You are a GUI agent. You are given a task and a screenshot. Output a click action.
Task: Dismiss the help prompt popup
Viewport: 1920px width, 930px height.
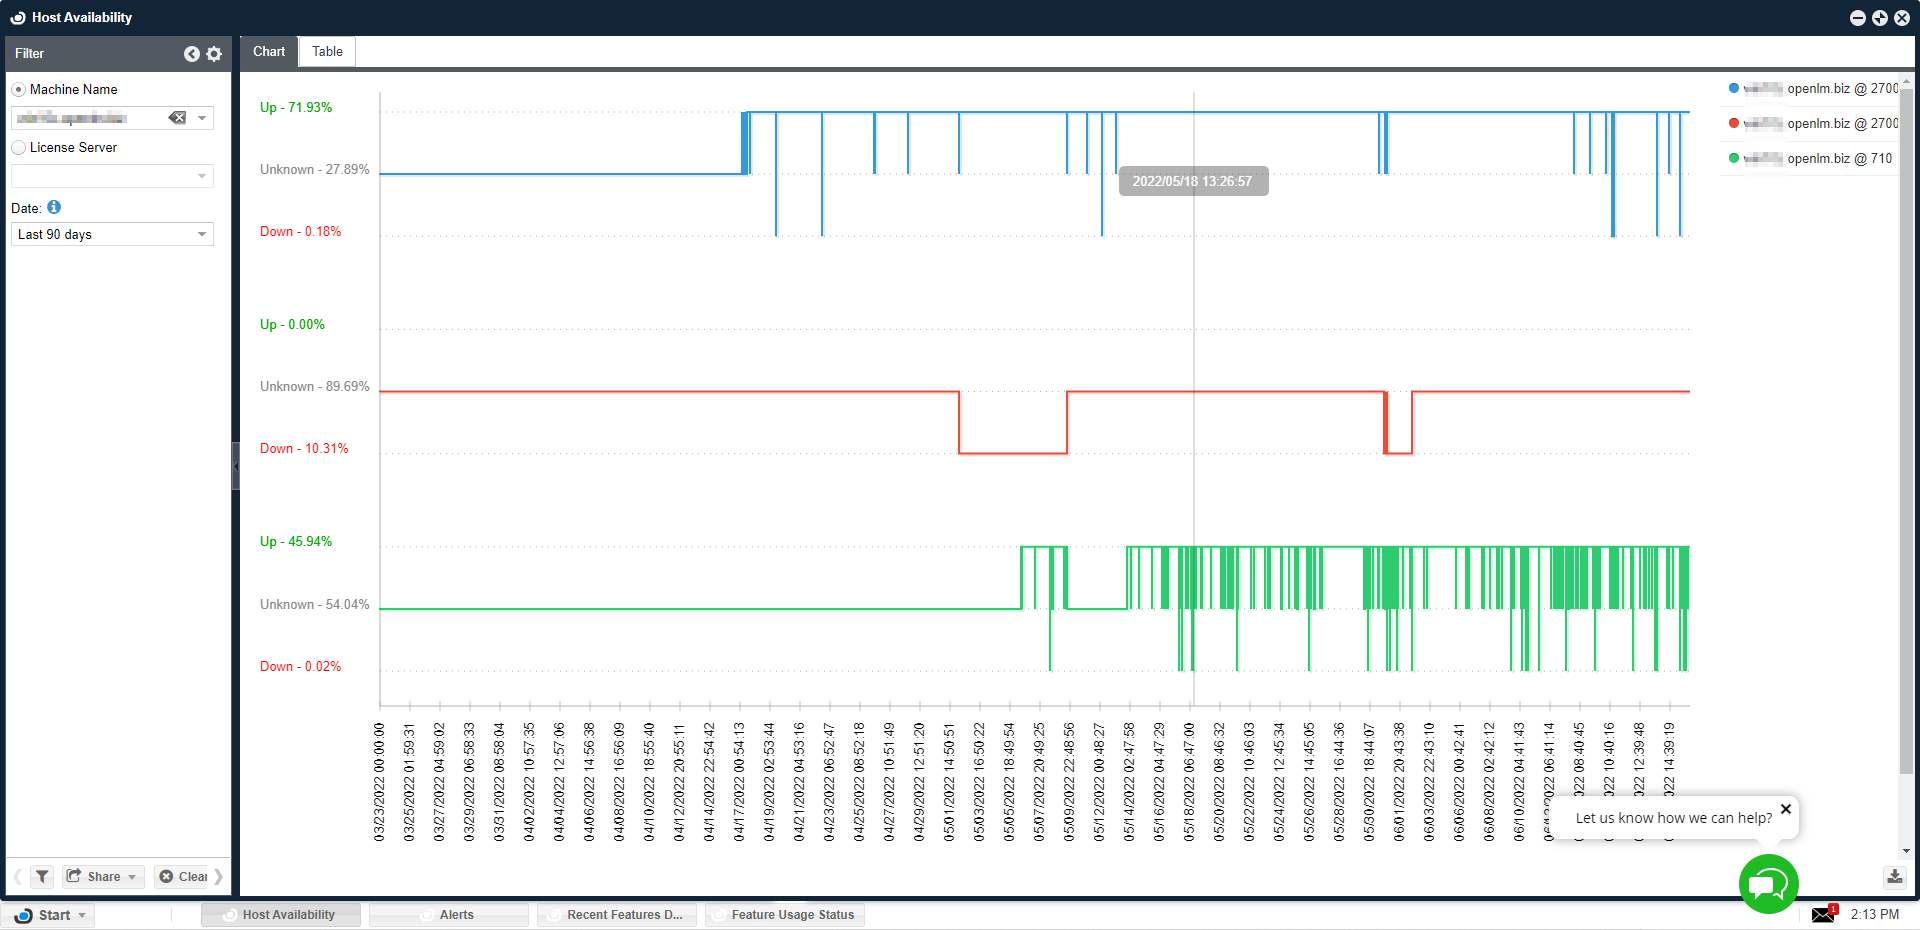point(1785,809)
